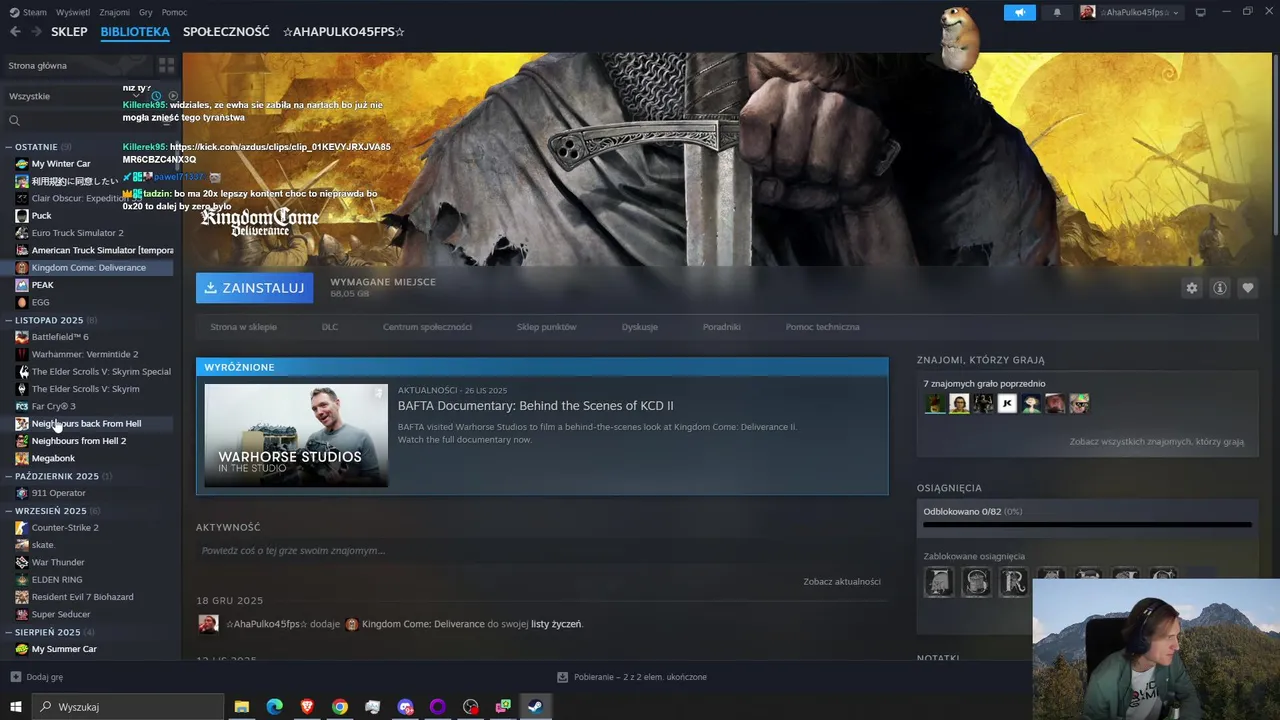The width and height of the screenshot is (1280, 720).
Task: Click Zobacz wszystkich znajomych, którzy grają
Action: 1157,441
